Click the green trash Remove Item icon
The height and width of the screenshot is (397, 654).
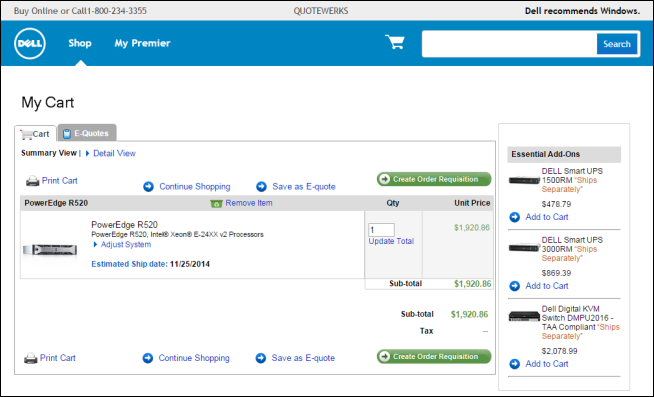216,204
